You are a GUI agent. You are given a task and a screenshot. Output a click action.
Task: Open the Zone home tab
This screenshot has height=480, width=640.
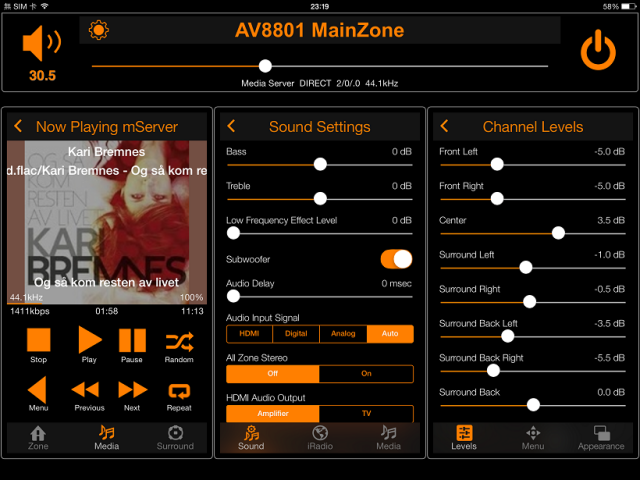[38, 438]
